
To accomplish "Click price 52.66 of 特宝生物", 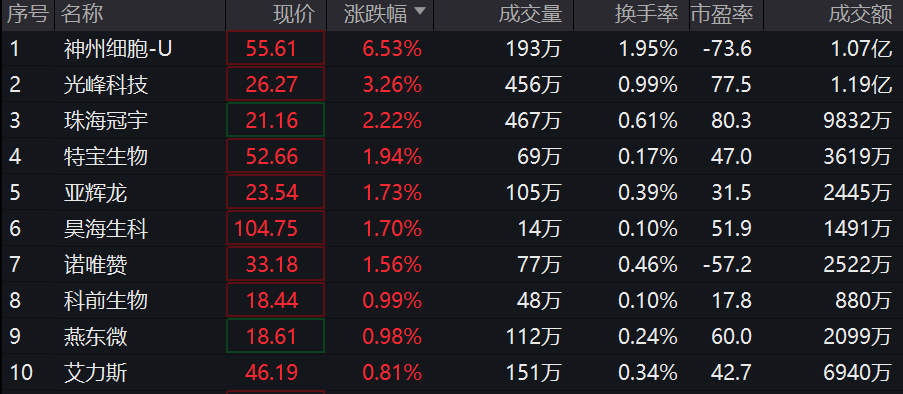I will (x=272, y=156).
